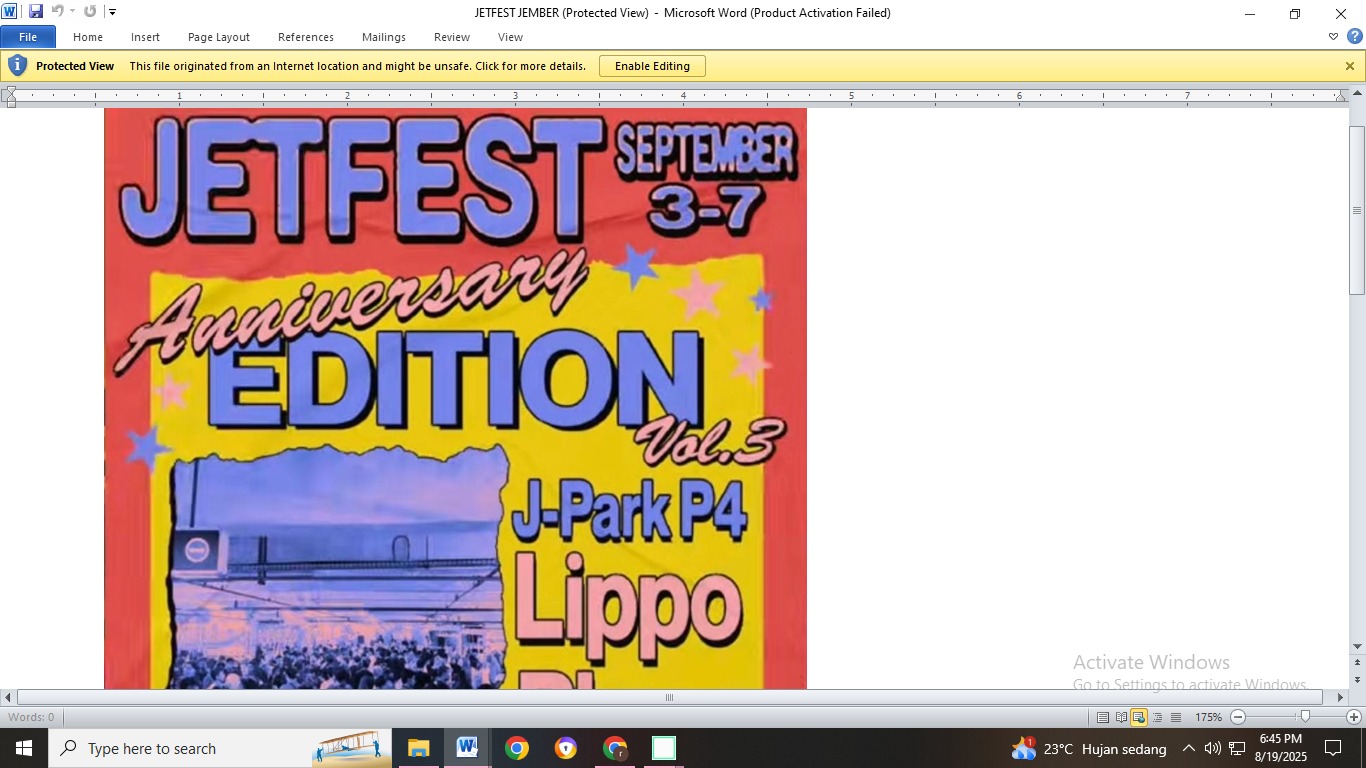Open the teal square app on taskbar
The image size is (1366, 768).
point(664,748)
